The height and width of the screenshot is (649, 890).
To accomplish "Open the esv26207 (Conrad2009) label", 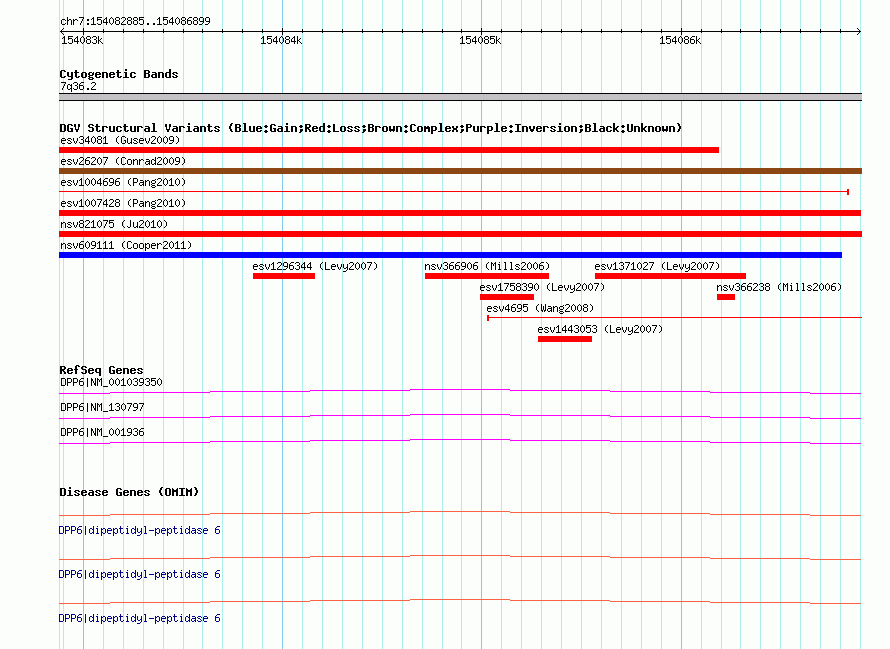I will coord(123,161).
